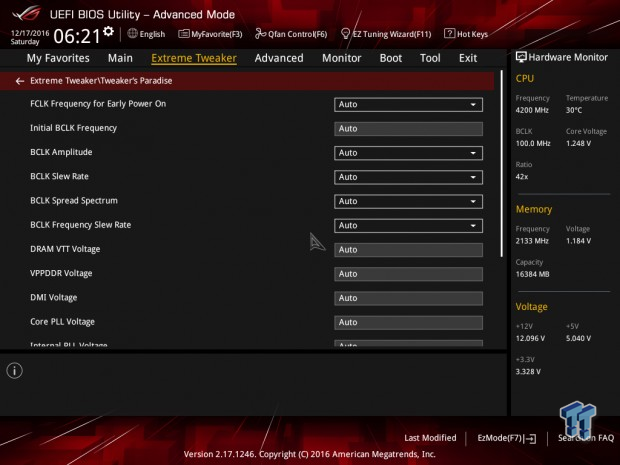Image resolution: width=620 pixels, height=465 pixels.
Task: Start EZ Tuning Wizard(F11)
Action: pyautogui.click(x=386, y=34)
